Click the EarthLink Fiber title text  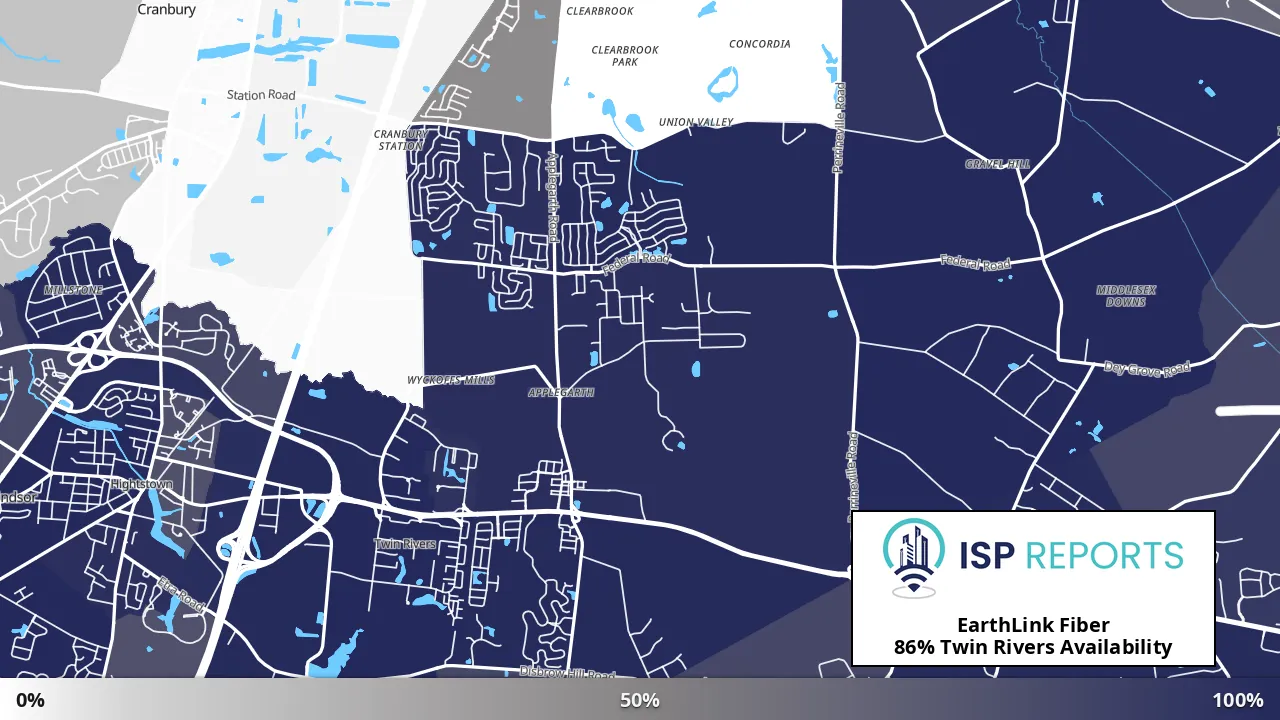click(1033, 625)
